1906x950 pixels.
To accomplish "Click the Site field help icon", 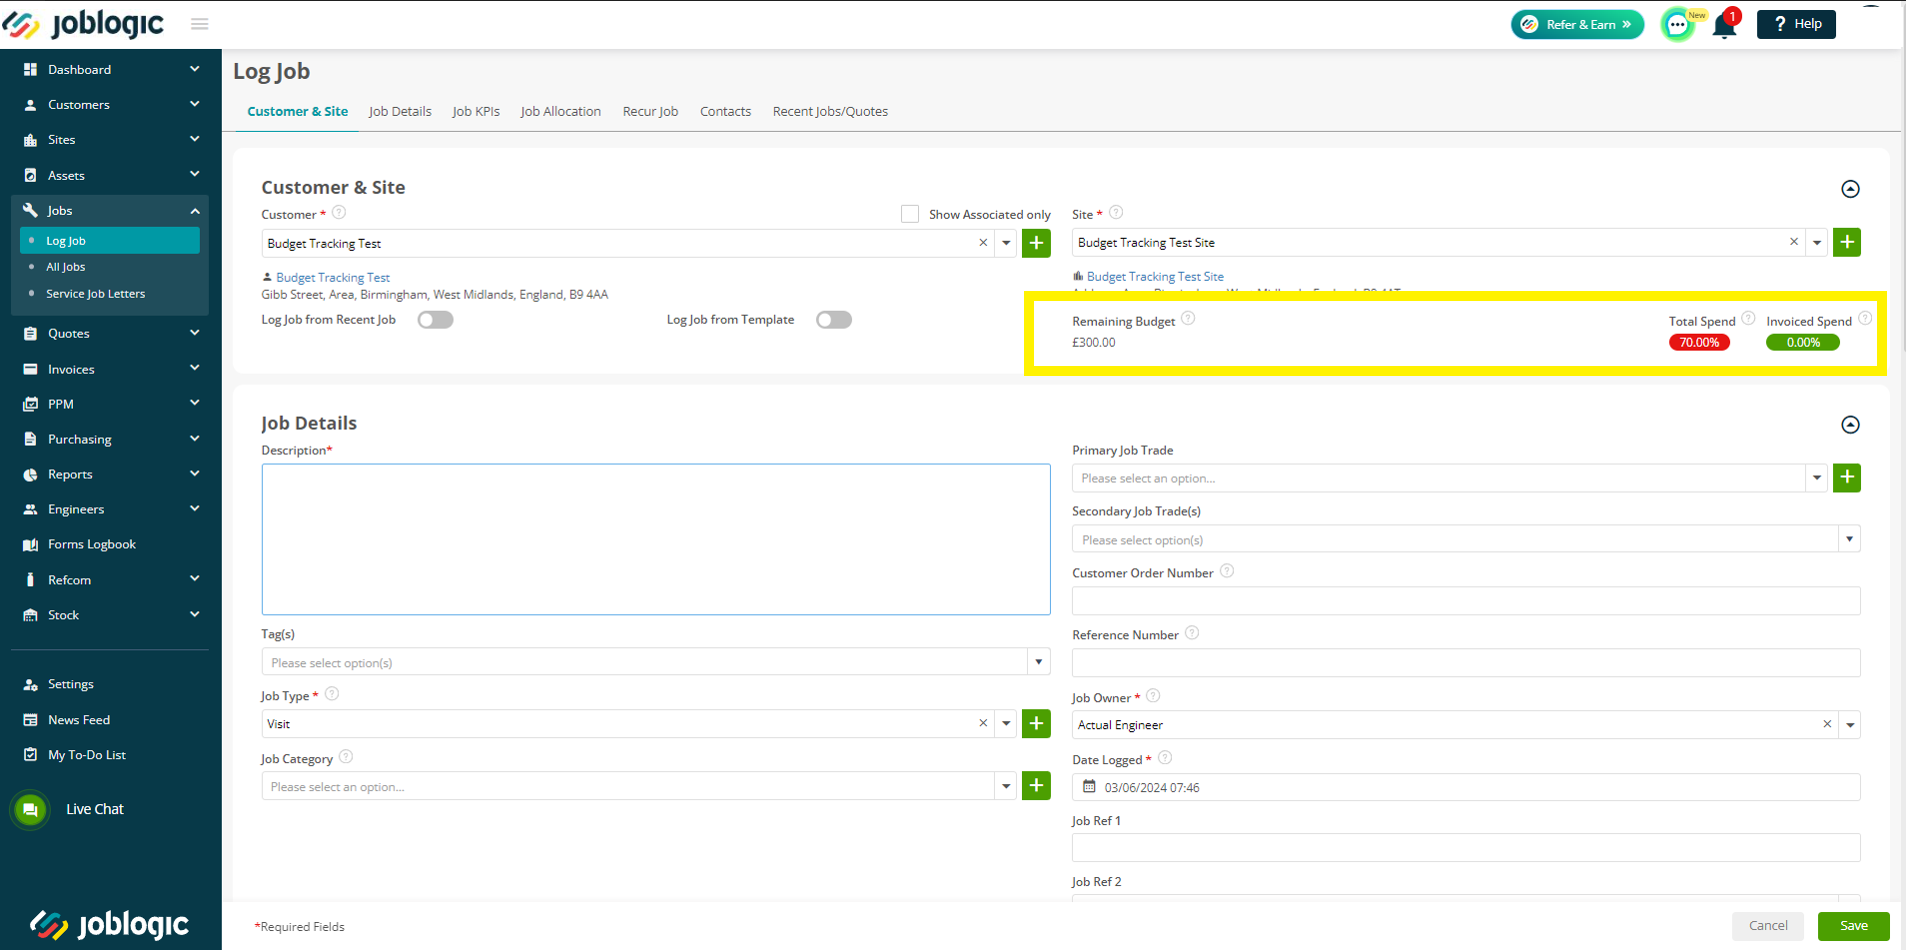I will tap(1116, 212).
